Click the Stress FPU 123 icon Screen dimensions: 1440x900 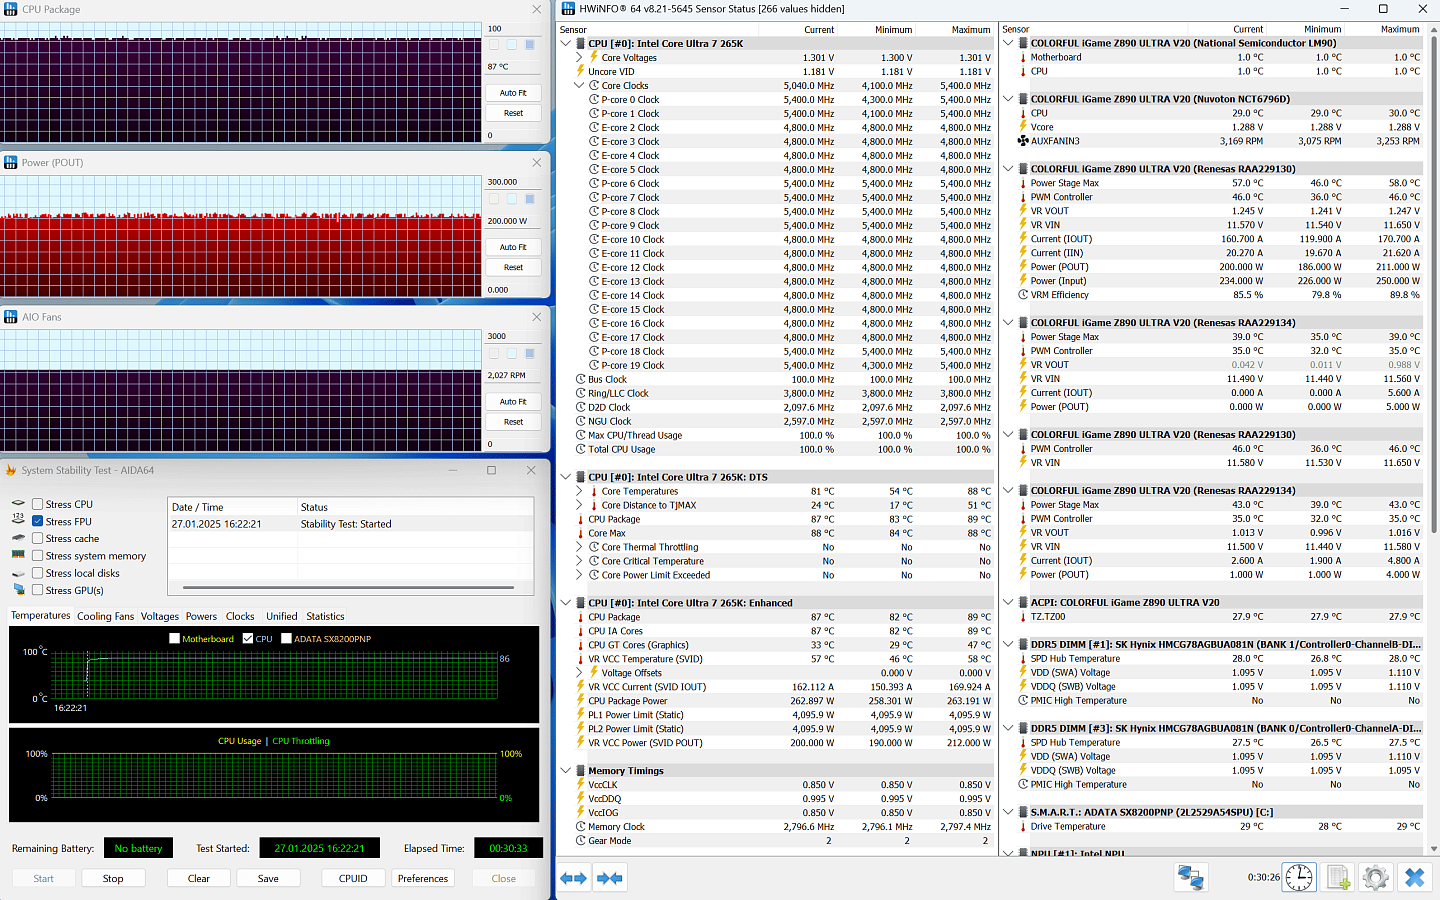click(18, 520)
